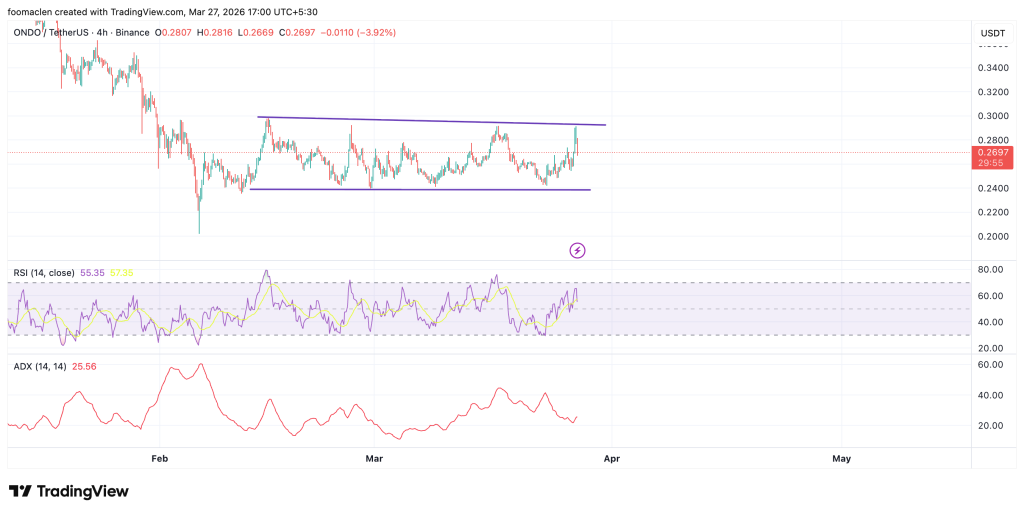The height and width of the screenshot is (514, 1024).
Task: Click the ADX value 25.56 in red
Action: tap(82, 367)
